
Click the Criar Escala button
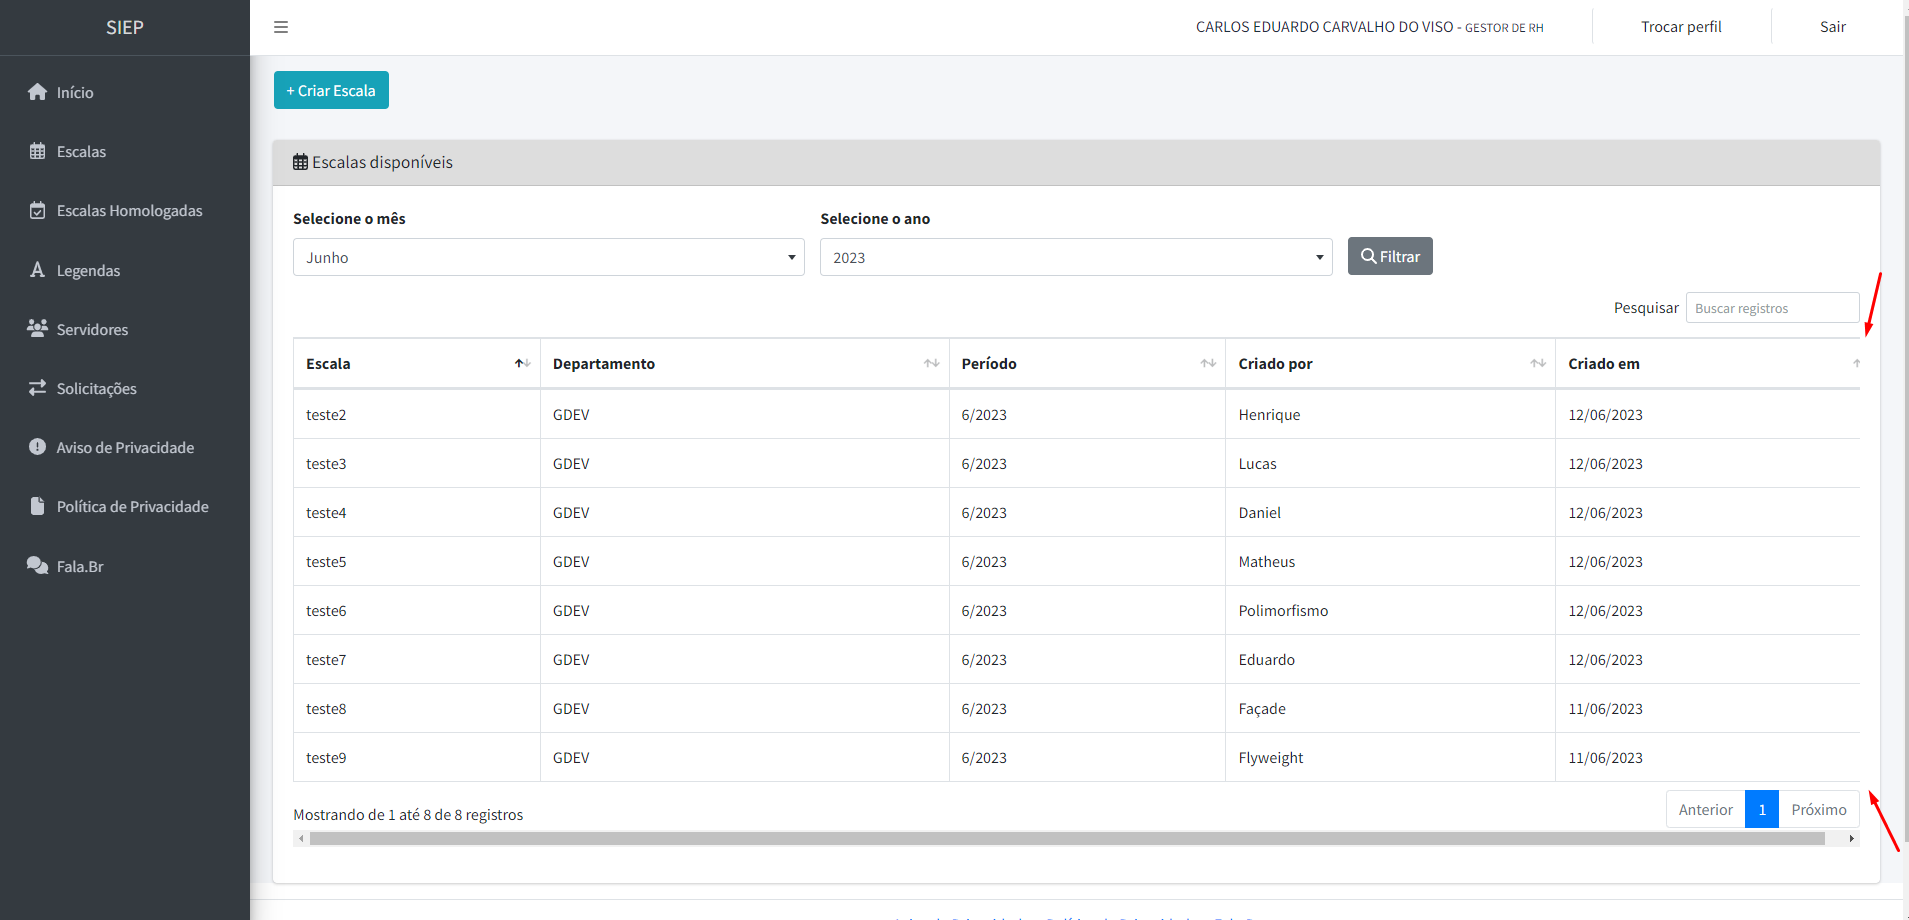click(x=331, y=90)
